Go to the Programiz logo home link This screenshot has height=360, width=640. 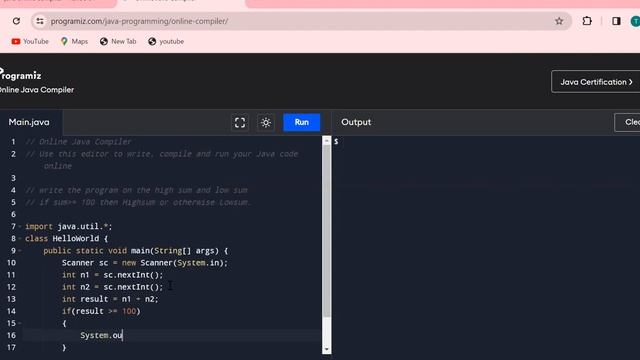tap(20, 75)
